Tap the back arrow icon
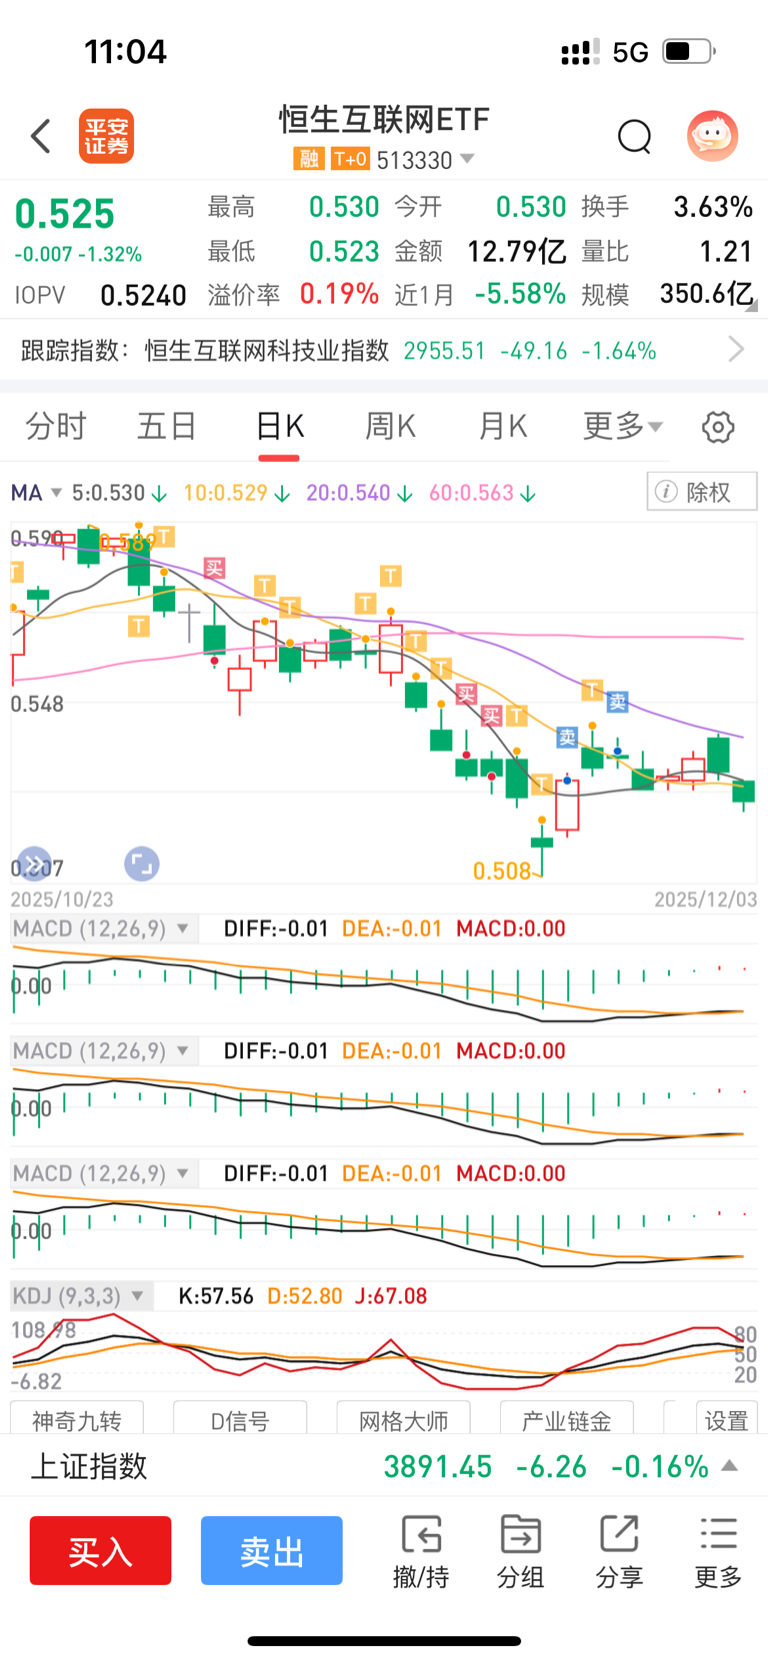This screenshot has height=1663, width=768. tap(41, 136)
